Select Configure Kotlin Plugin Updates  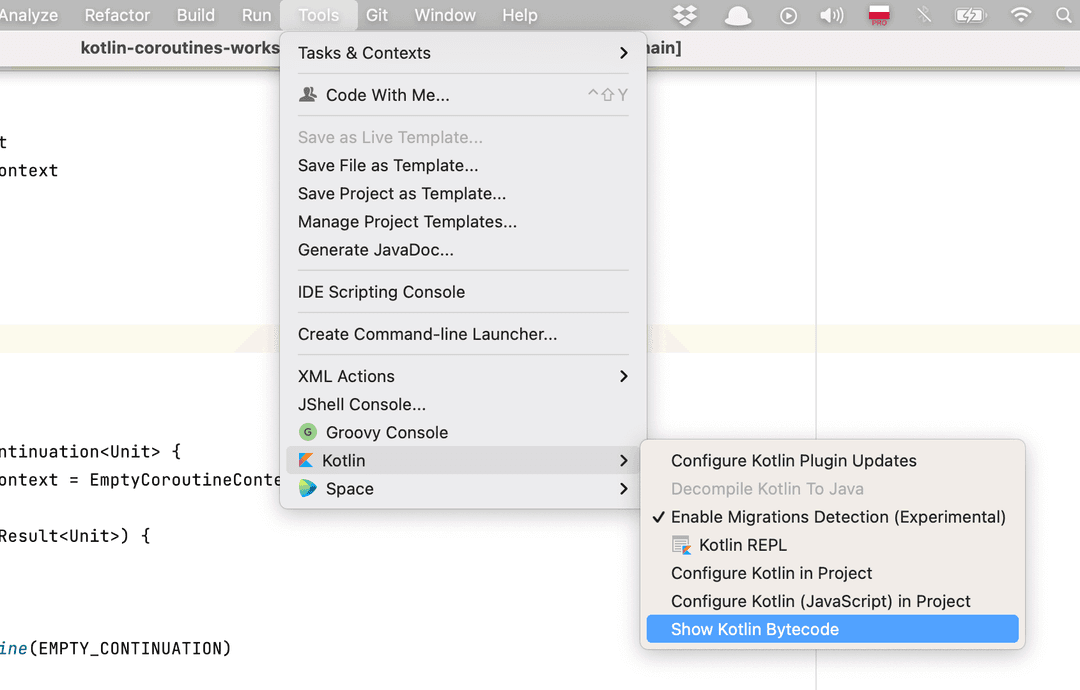793,461
